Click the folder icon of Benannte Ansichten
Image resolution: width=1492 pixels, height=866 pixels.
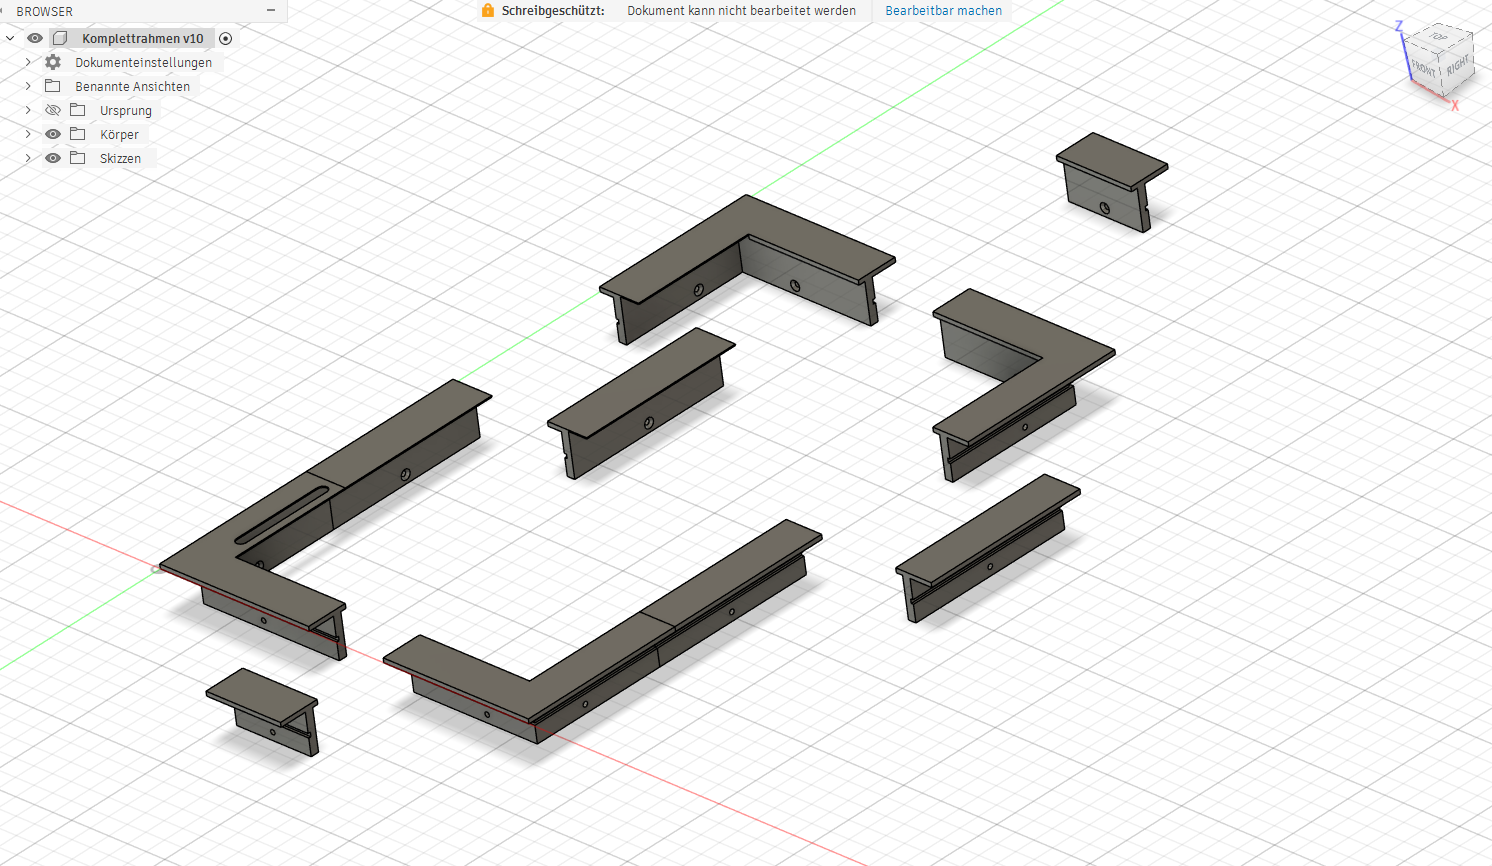[x=53, y=86]
